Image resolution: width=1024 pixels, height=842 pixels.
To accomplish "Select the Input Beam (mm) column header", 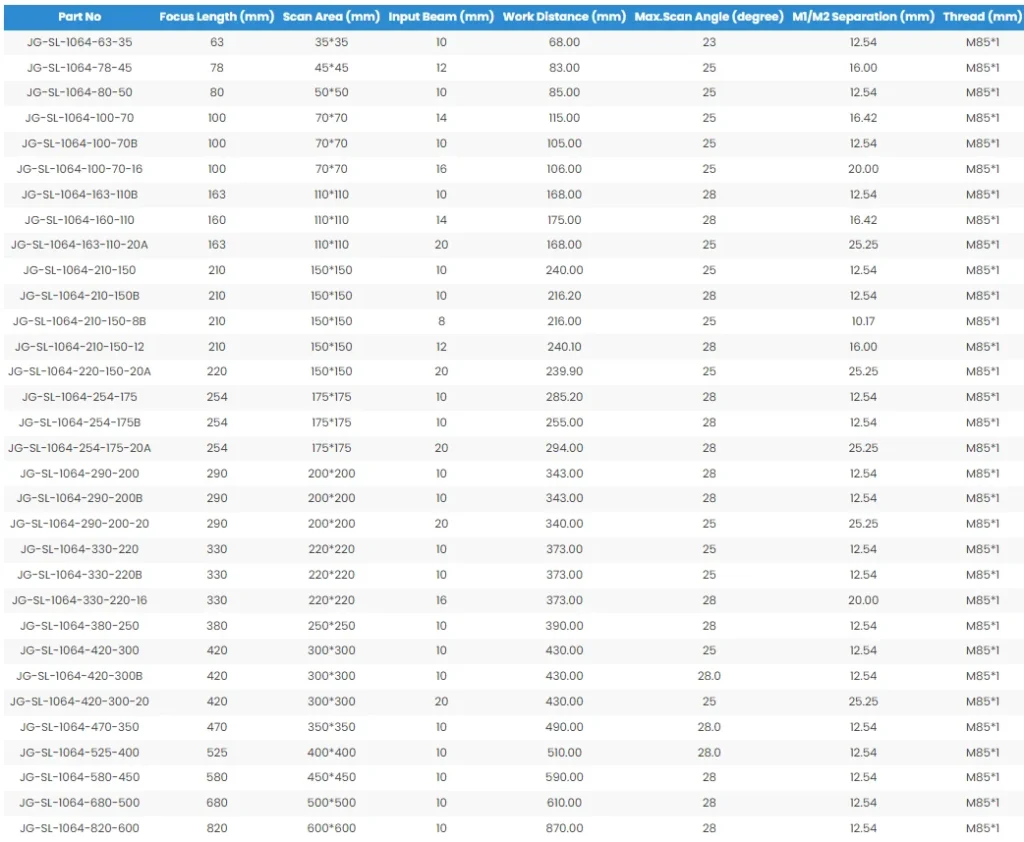I will tap(441, 17).
